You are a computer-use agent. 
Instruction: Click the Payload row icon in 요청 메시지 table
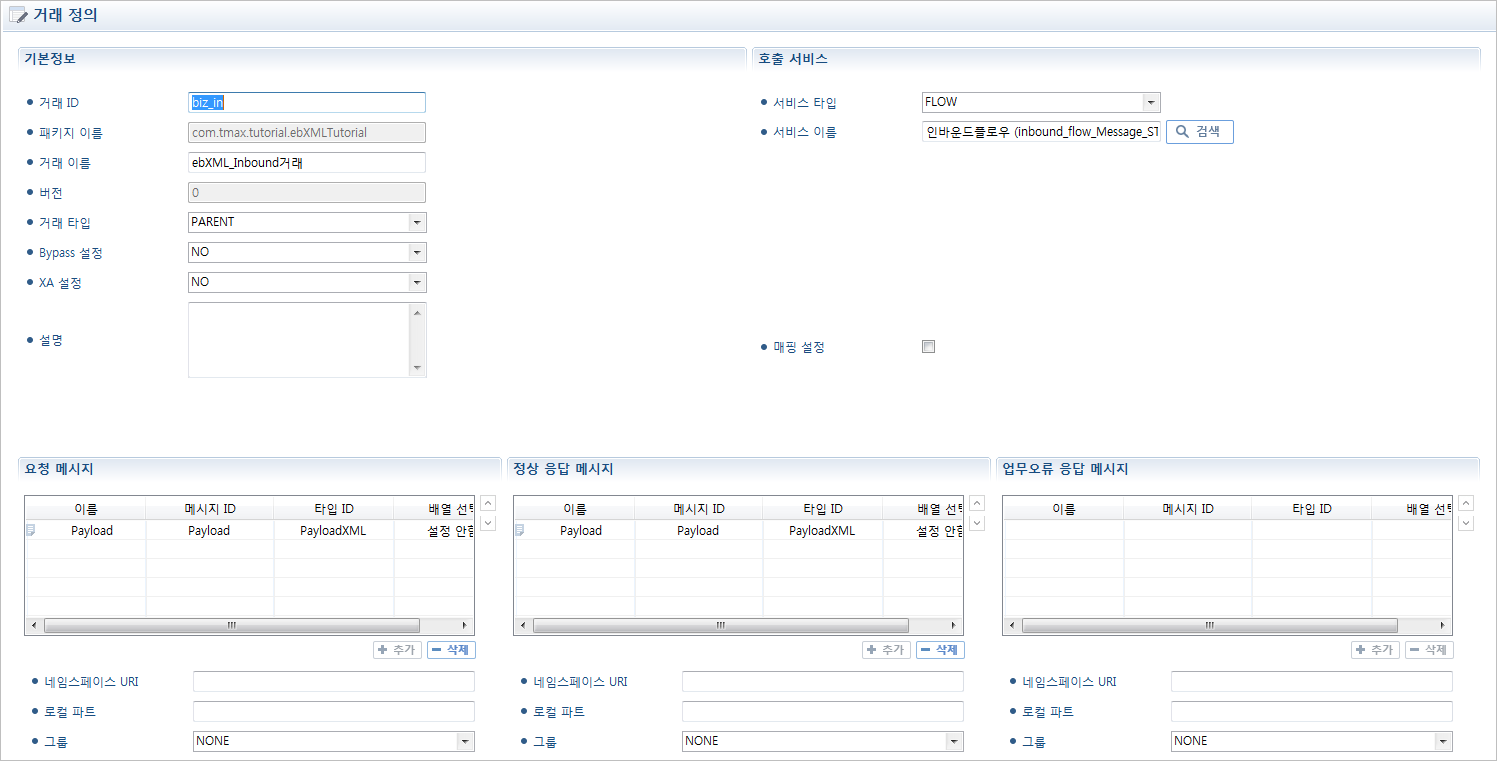31,531
